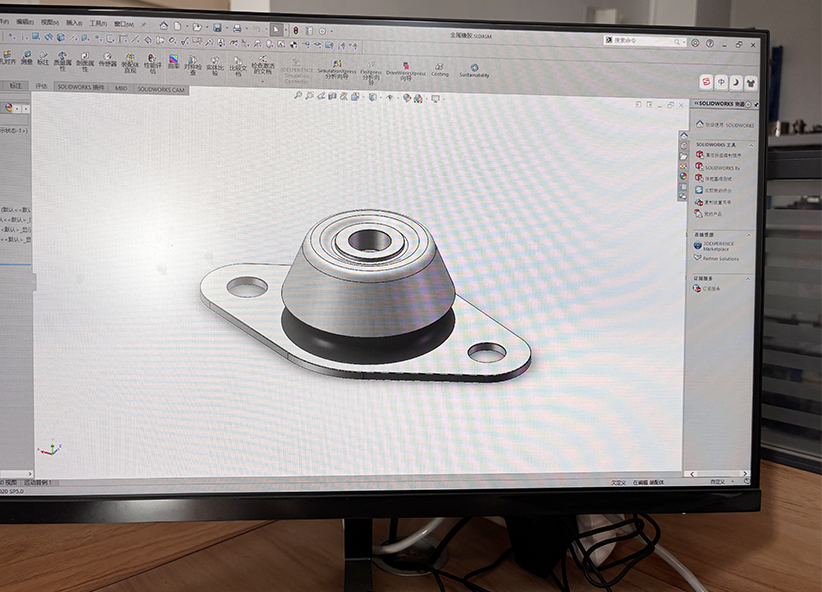
Task: Open the Design Library folder icon in the task pane
Action: (x=684, y=156)
